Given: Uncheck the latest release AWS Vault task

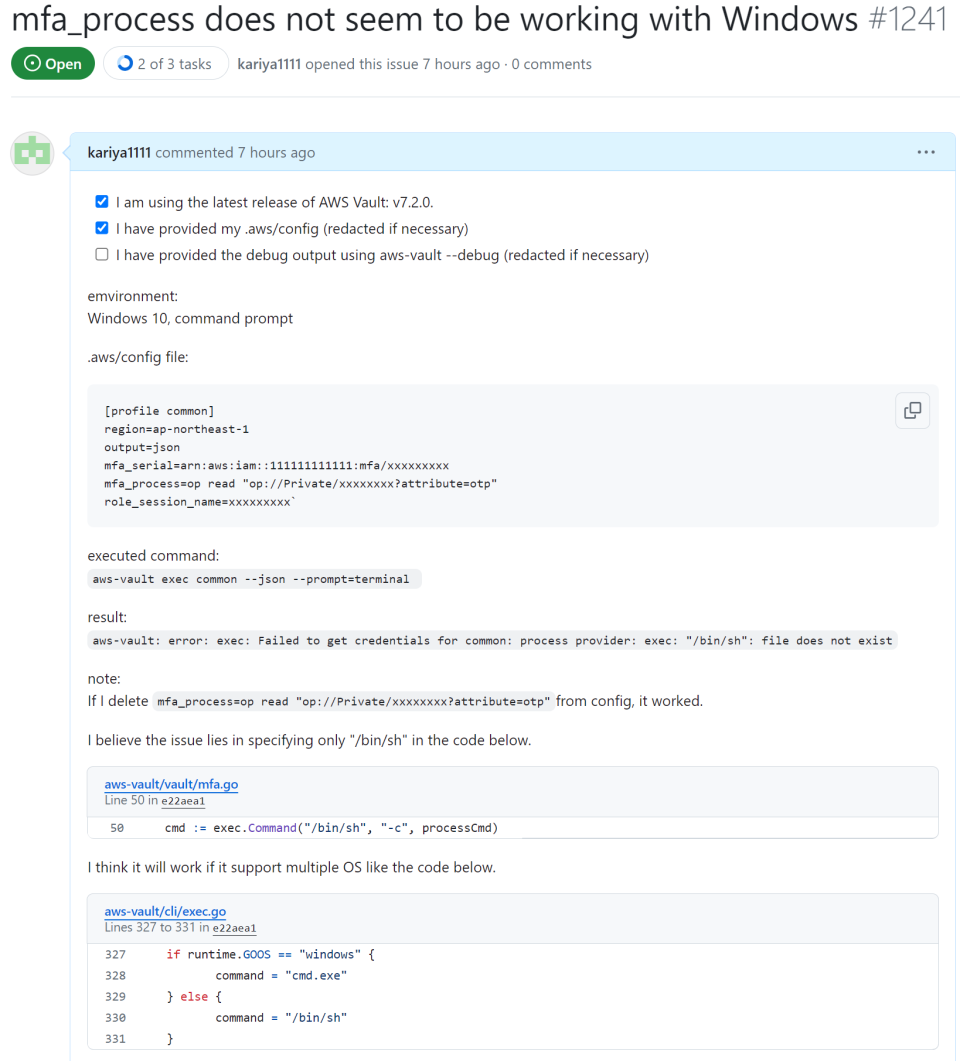Looking at the screenshot, I should click(x=101, y=201).
